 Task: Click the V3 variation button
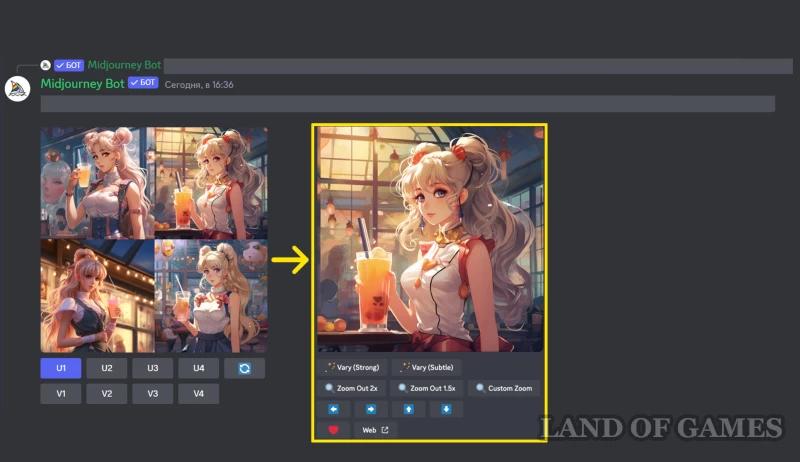pos(153,394)
